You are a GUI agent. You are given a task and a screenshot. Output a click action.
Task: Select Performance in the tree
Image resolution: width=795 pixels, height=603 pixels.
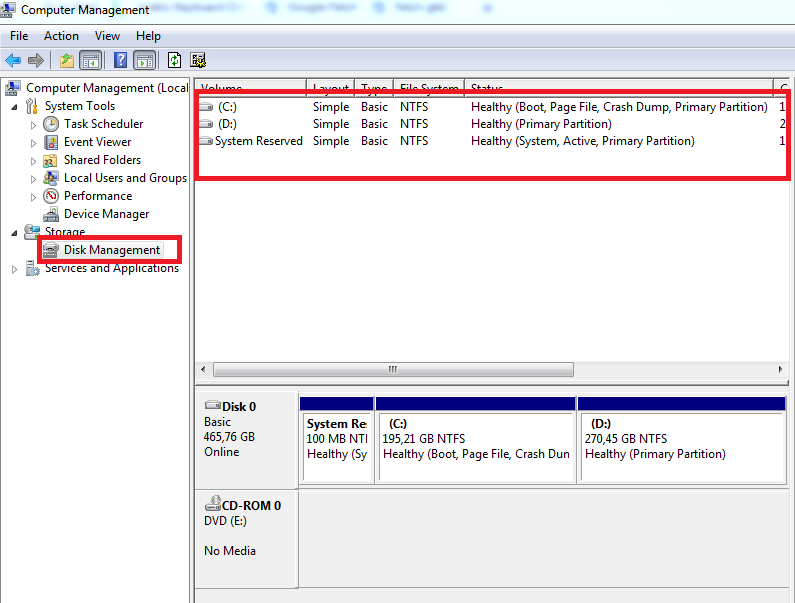(x=98, y=196)
